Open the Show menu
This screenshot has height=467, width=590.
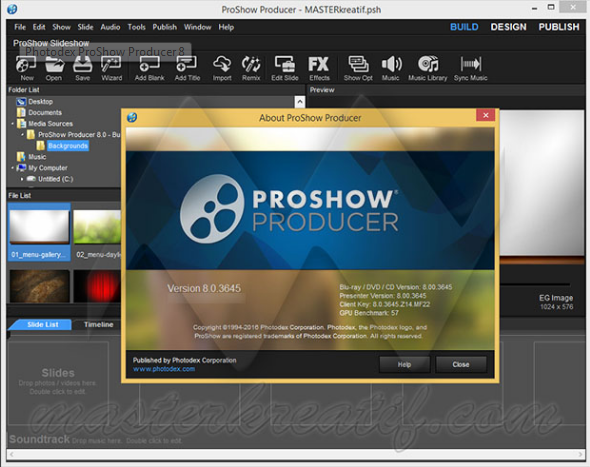[61, 27]
